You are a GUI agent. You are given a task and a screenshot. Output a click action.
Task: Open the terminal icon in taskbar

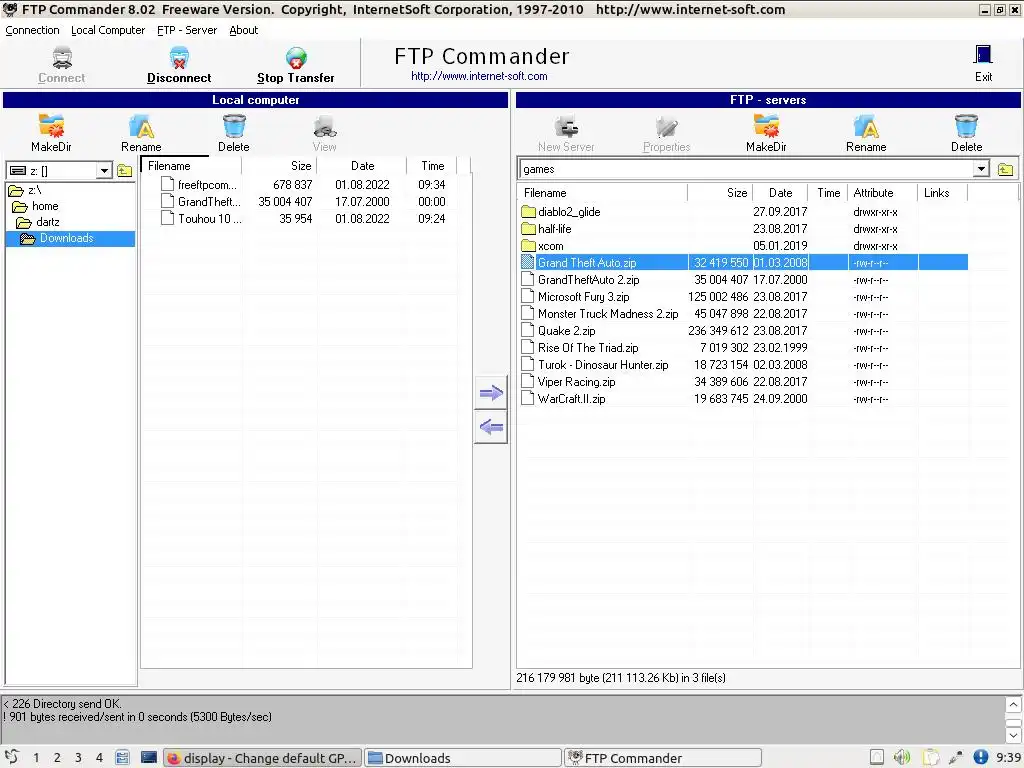[x=149, y=758]
